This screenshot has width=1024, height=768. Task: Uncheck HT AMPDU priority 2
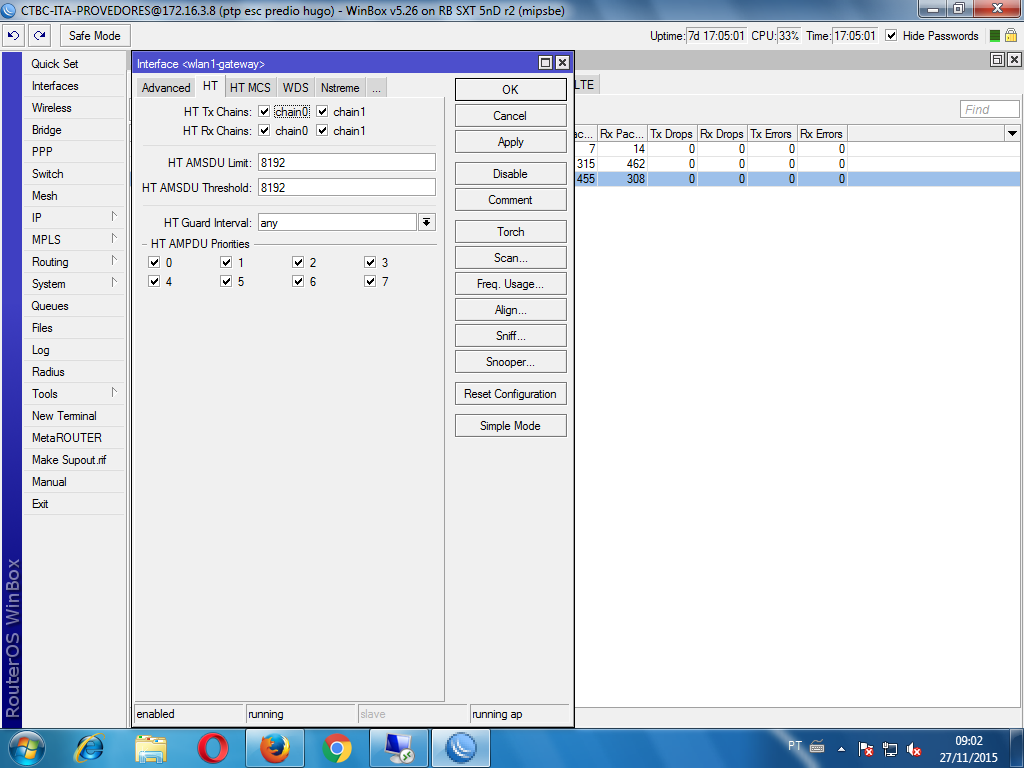click(x=298, y=263)
